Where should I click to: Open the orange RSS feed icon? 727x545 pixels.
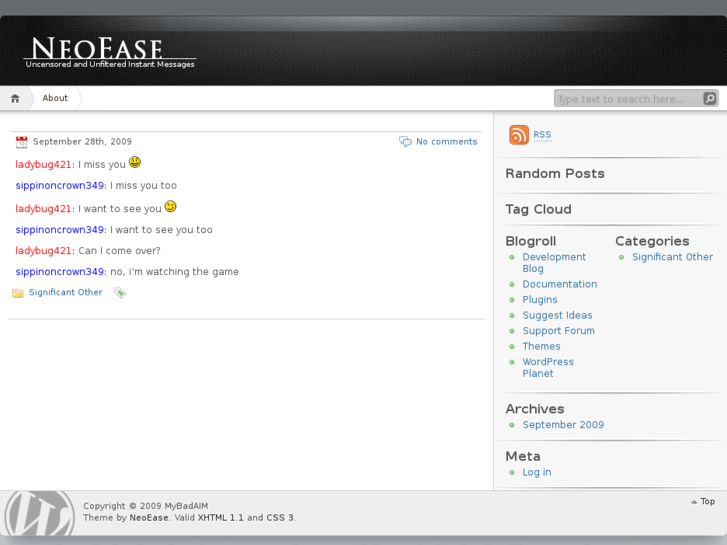(x=518, y=135)
